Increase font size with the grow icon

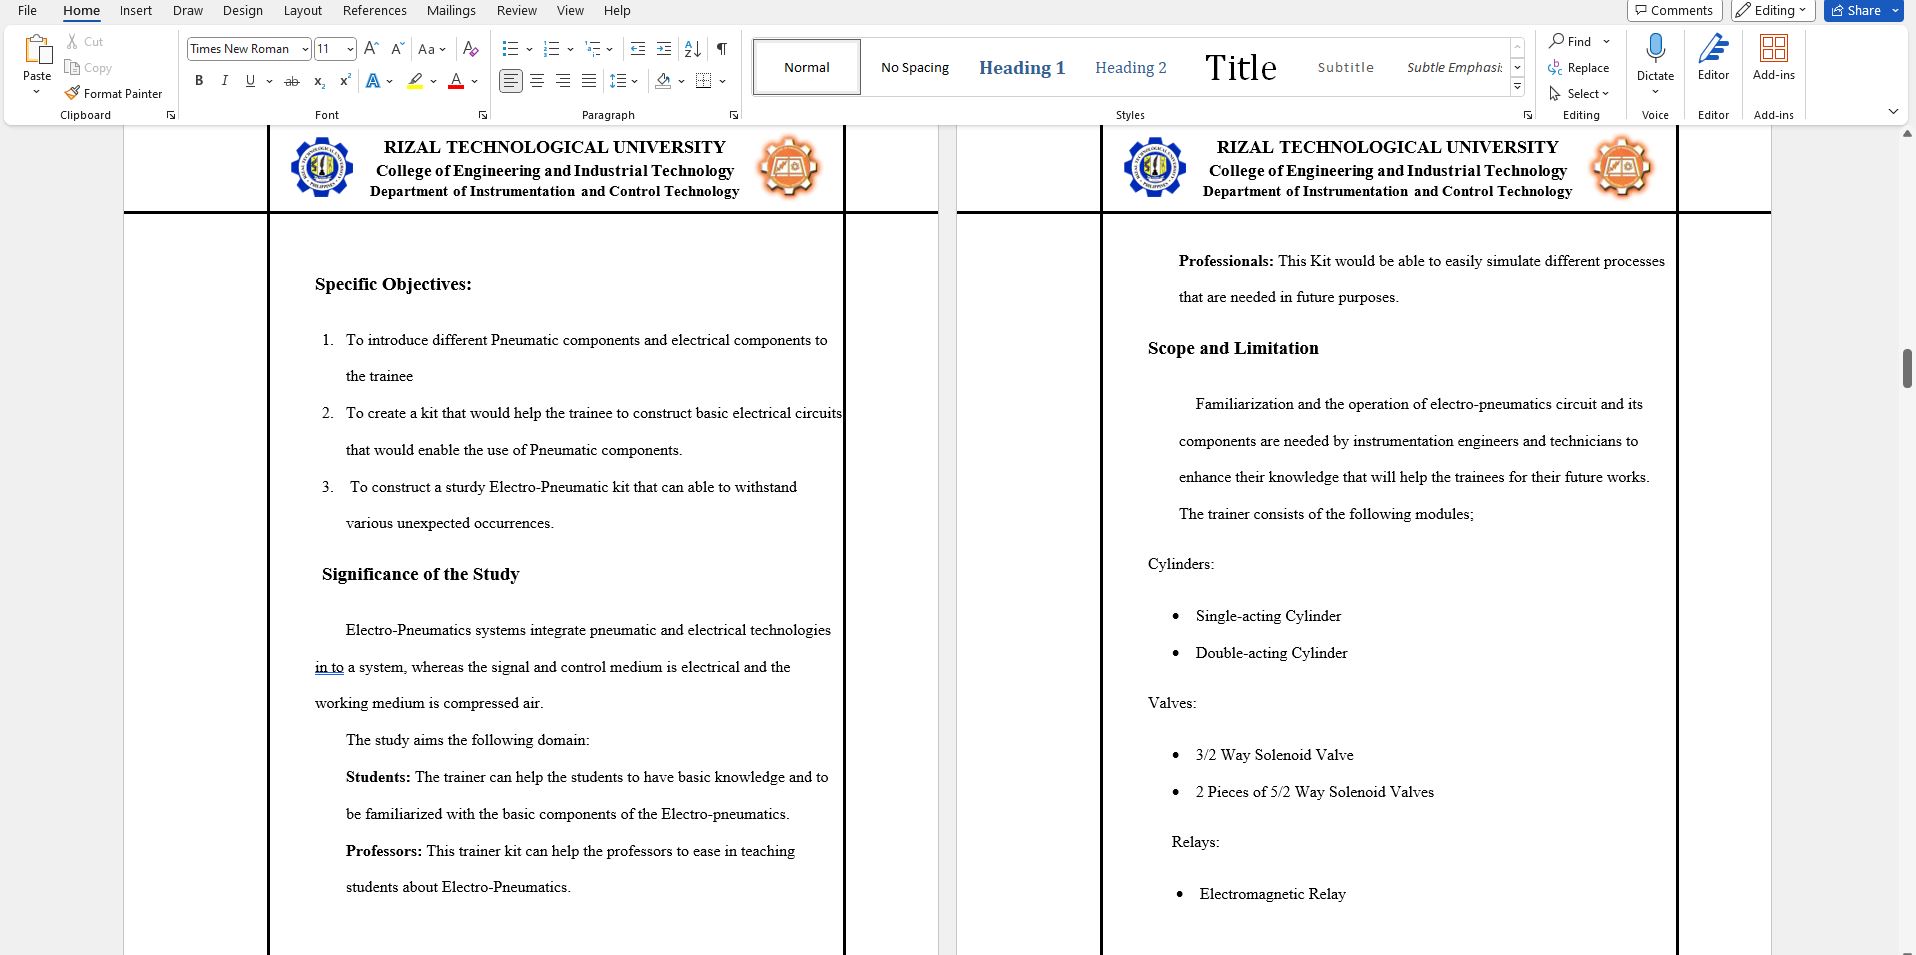click(371, 48)
